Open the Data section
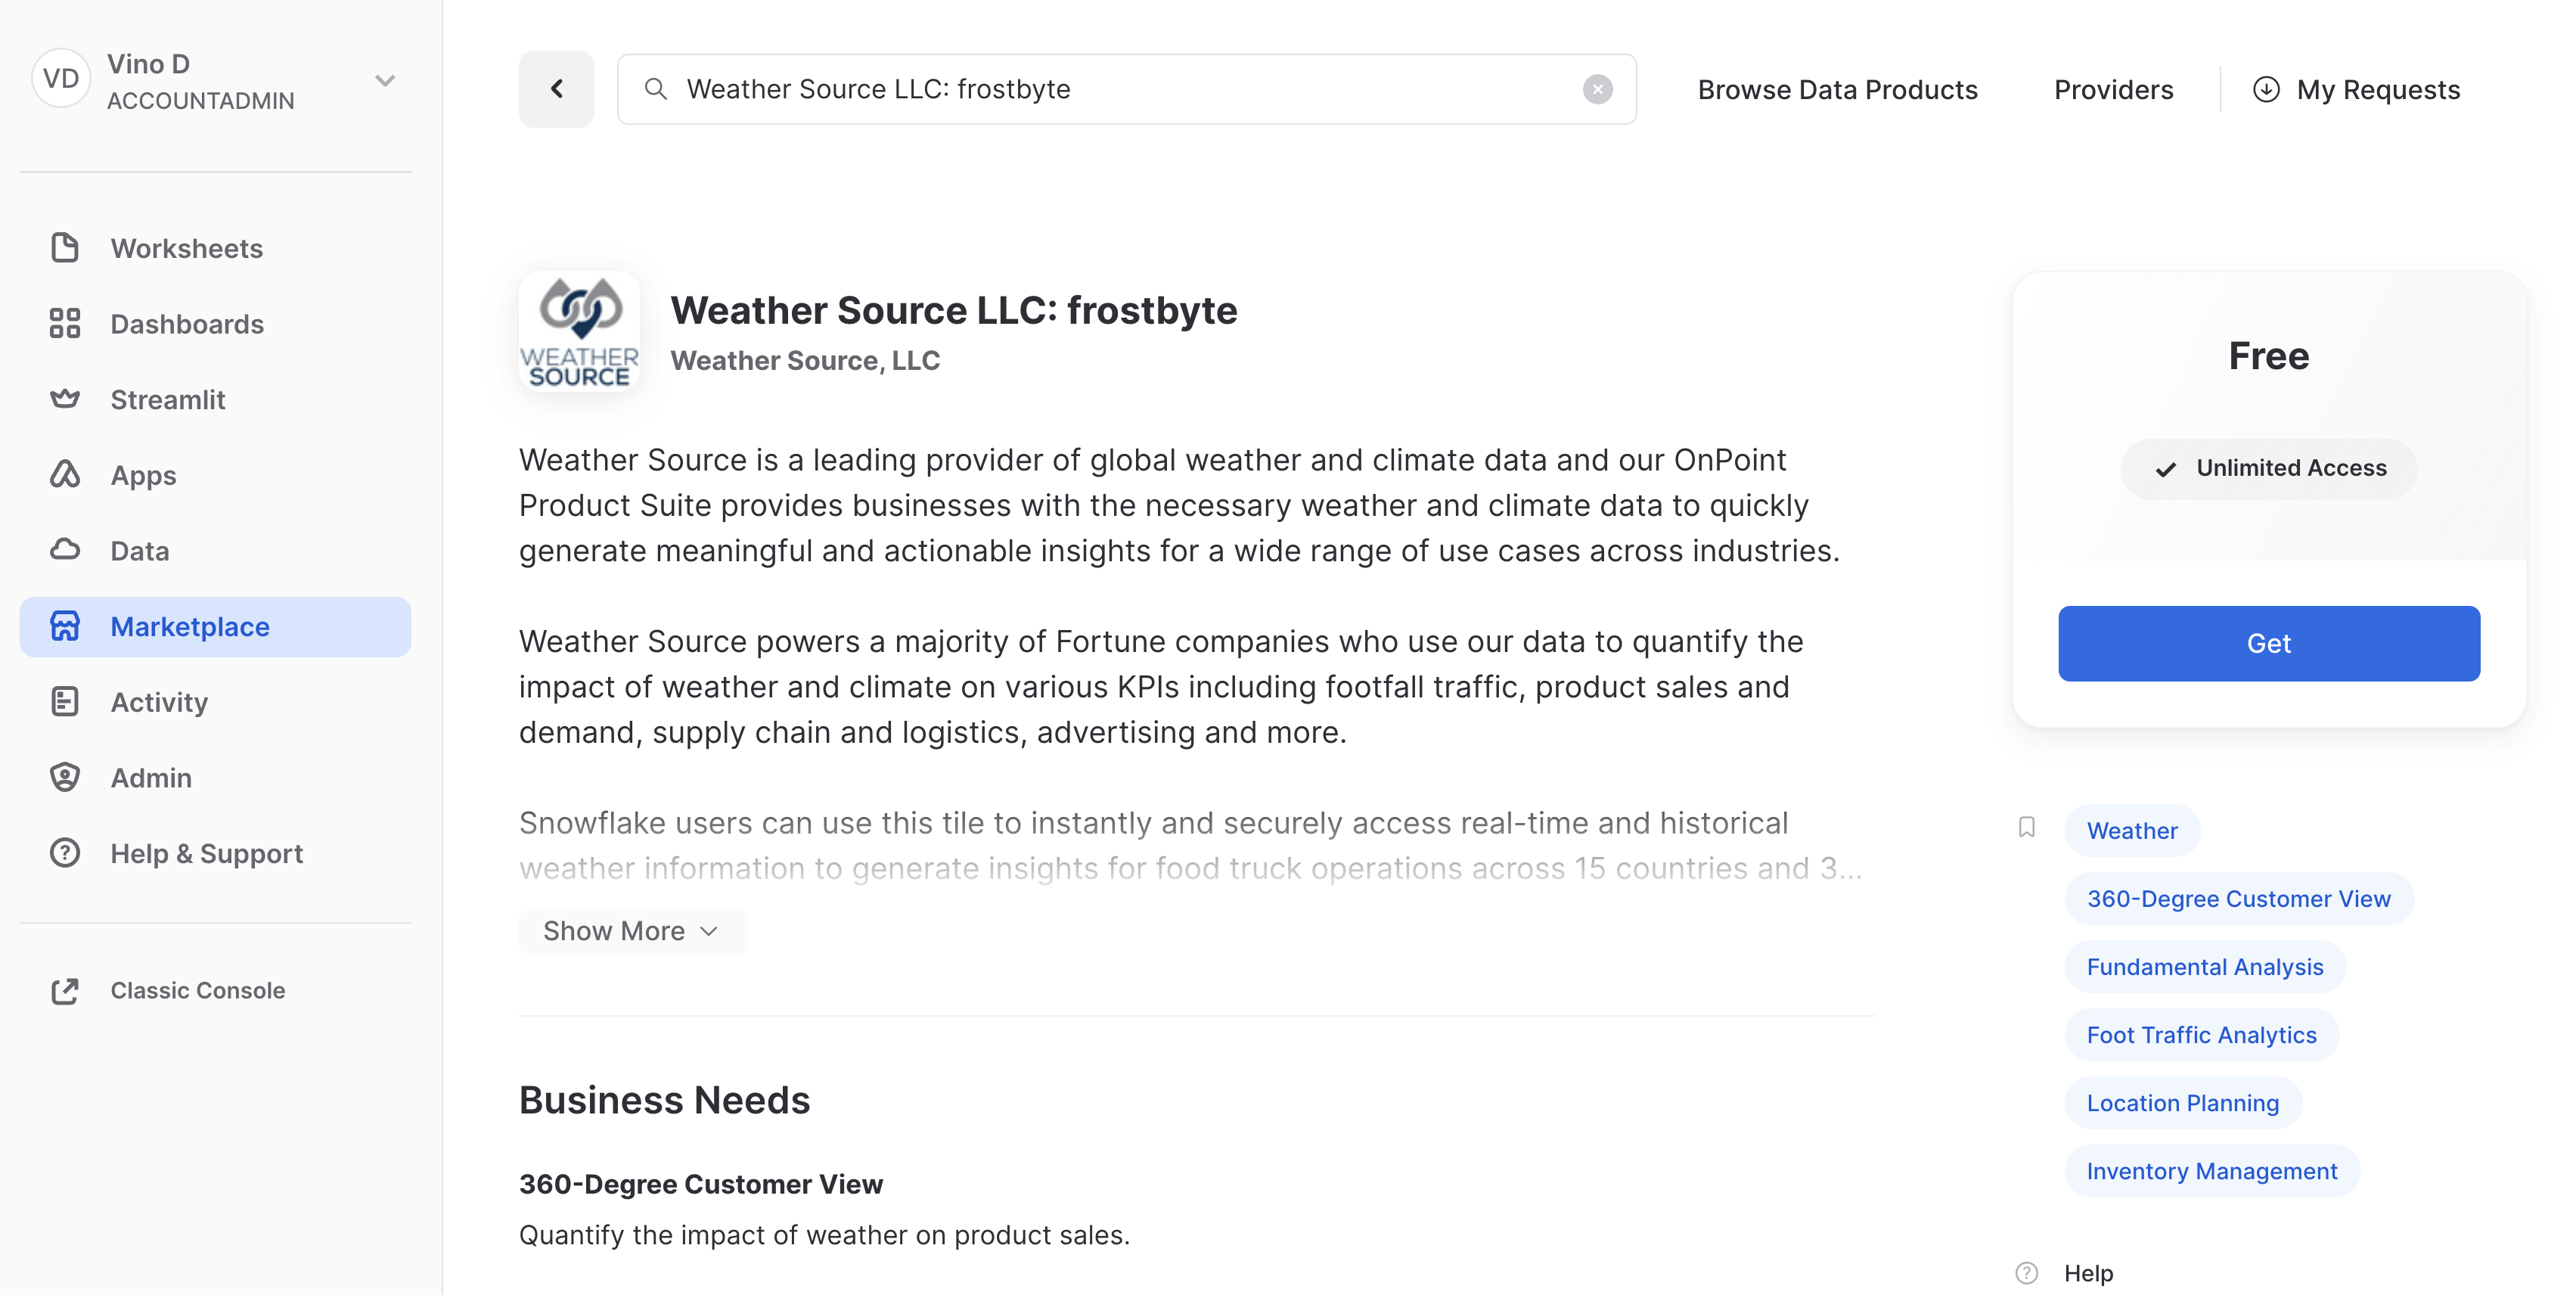This screenshot has height=1295, width=2576. (x=138, y=551)
